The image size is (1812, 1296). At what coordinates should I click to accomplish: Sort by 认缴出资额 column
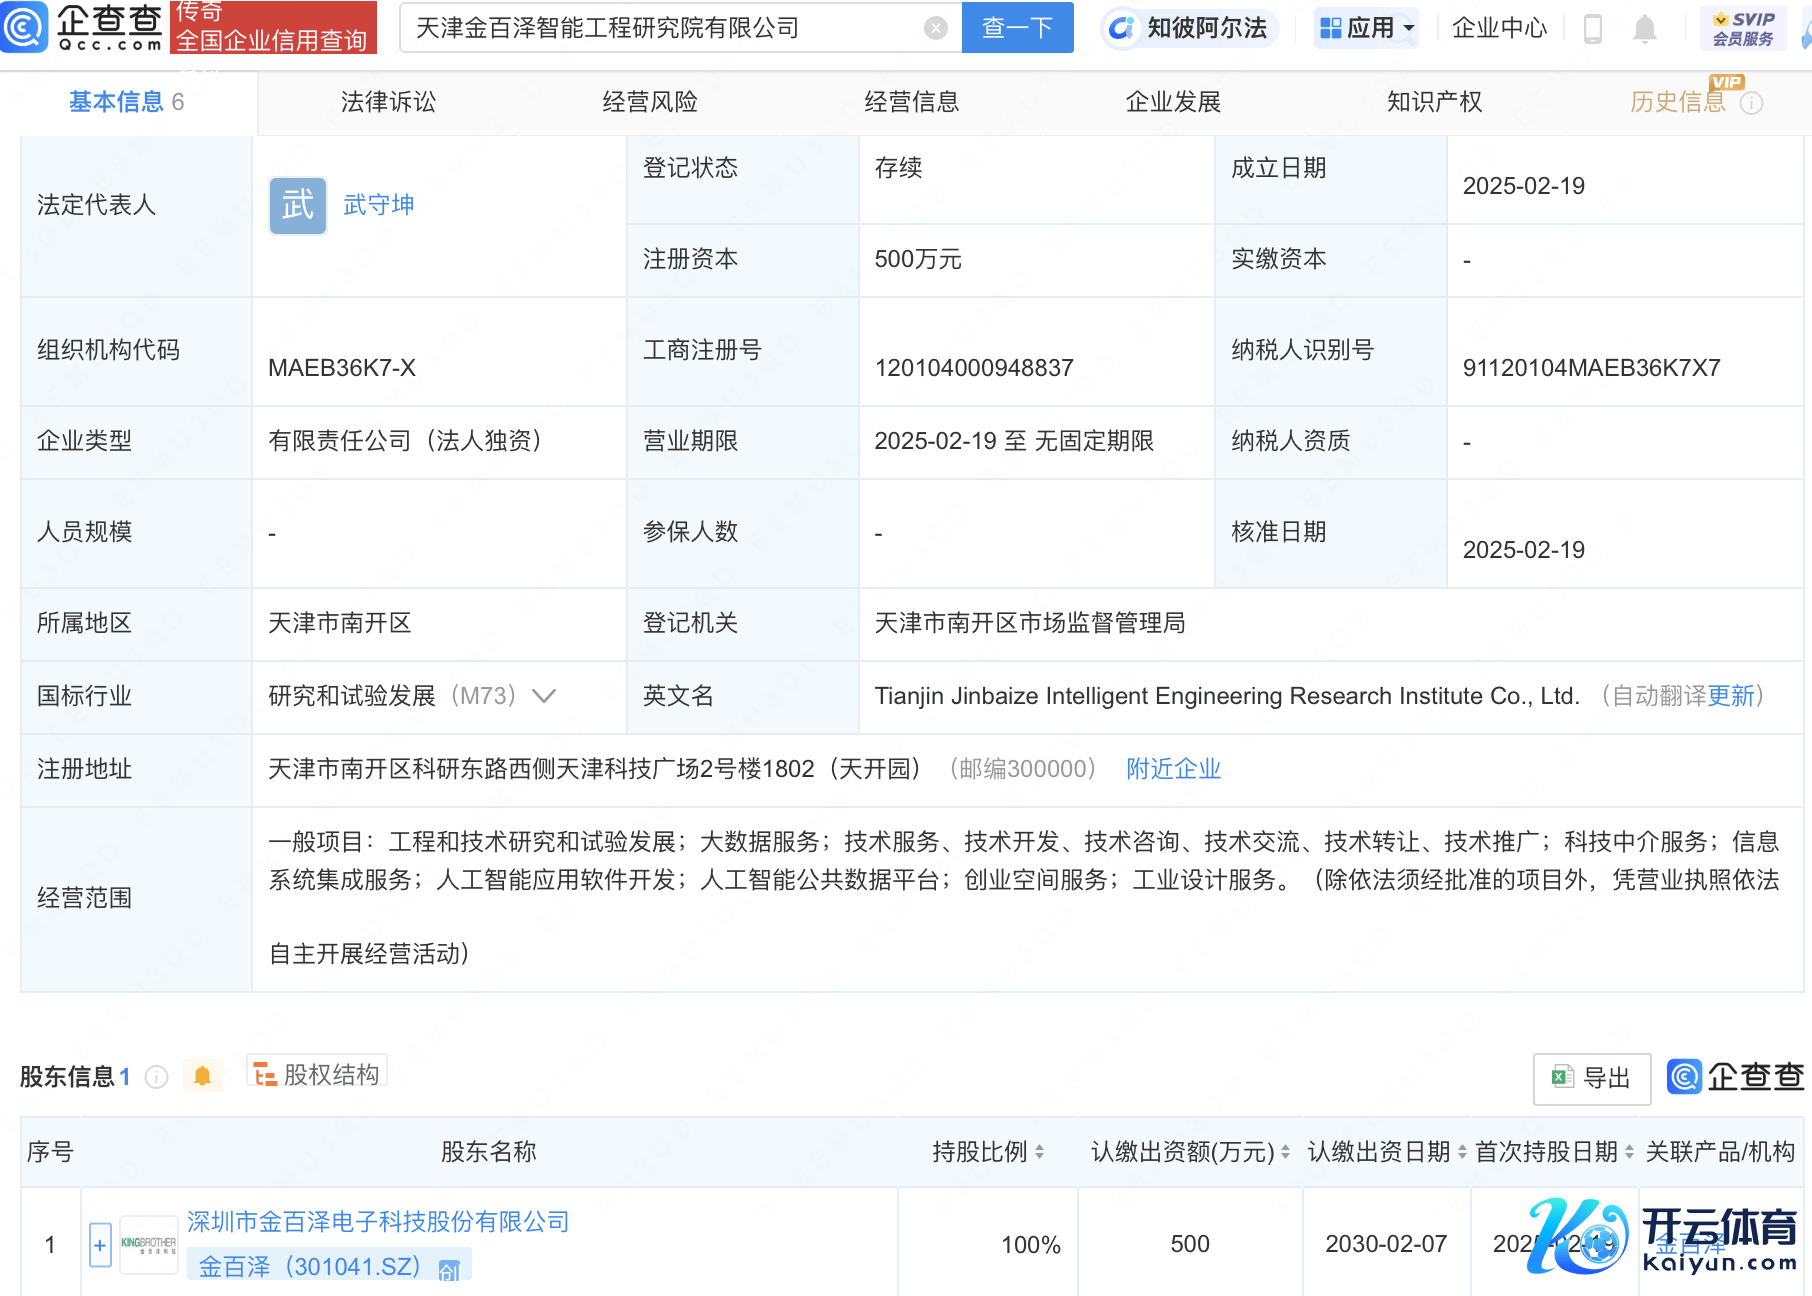[1285, 1152]
